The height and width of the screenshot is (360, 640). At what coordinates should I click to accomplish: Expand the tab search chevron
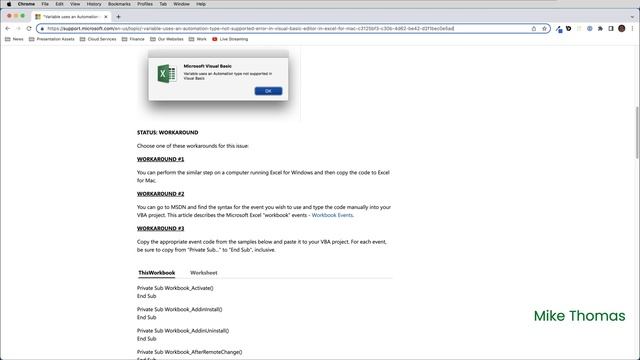(x=632, y=17)
